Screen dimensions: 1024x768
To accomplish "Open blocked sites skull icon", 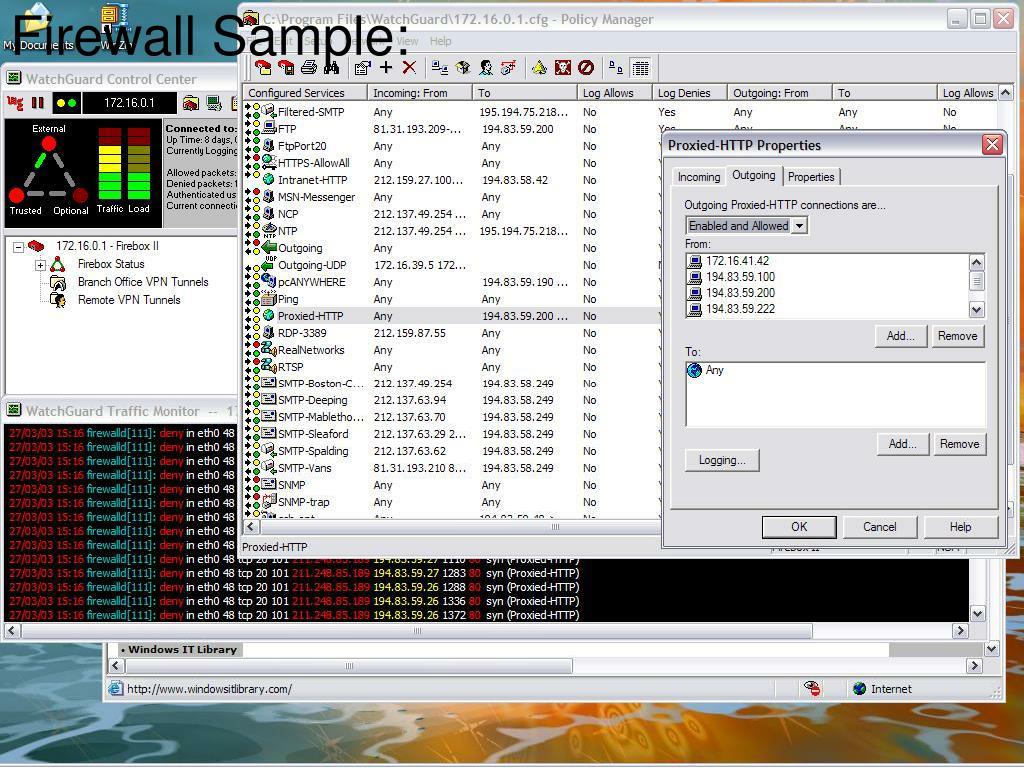I will (563, 67).
